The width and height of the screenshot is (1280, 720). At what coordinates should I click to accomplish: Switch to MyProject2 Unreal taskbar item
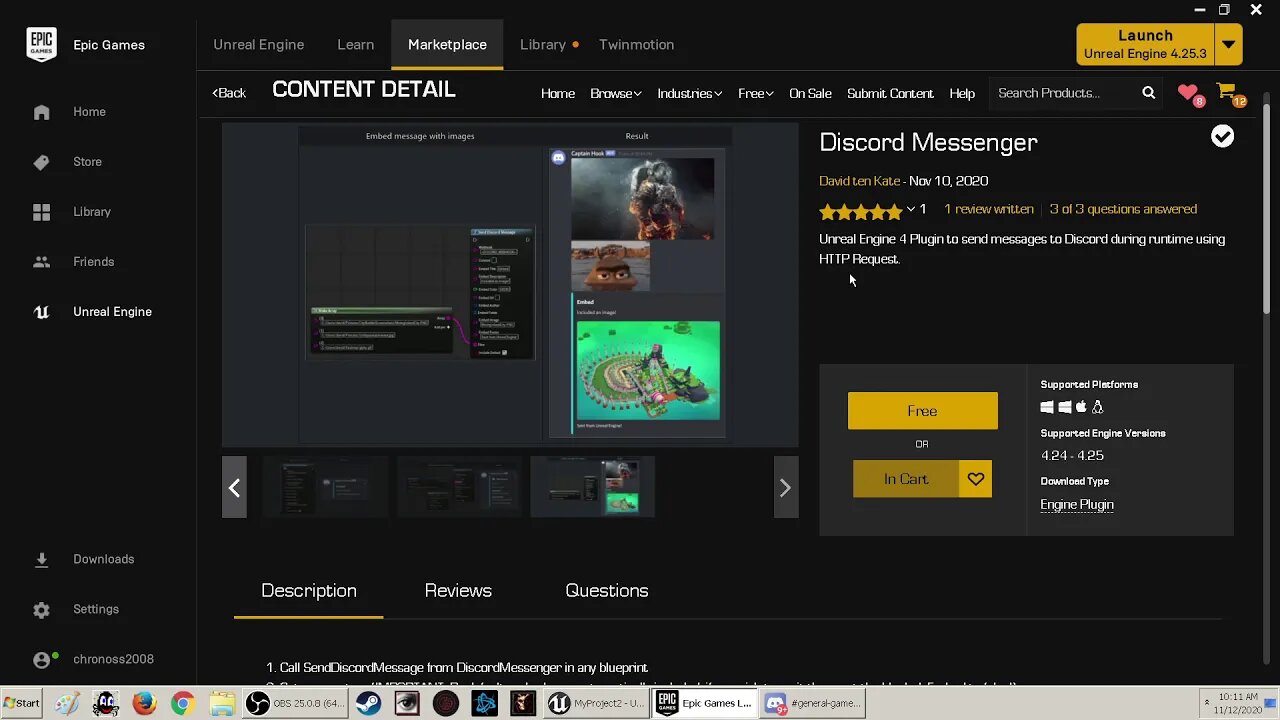coord(596,703)
